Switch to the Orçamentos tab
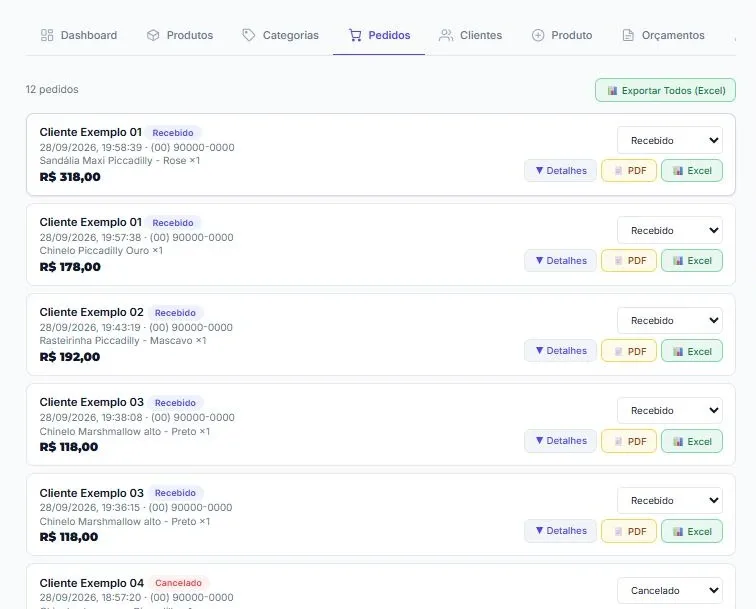 [x=663, y=35]
